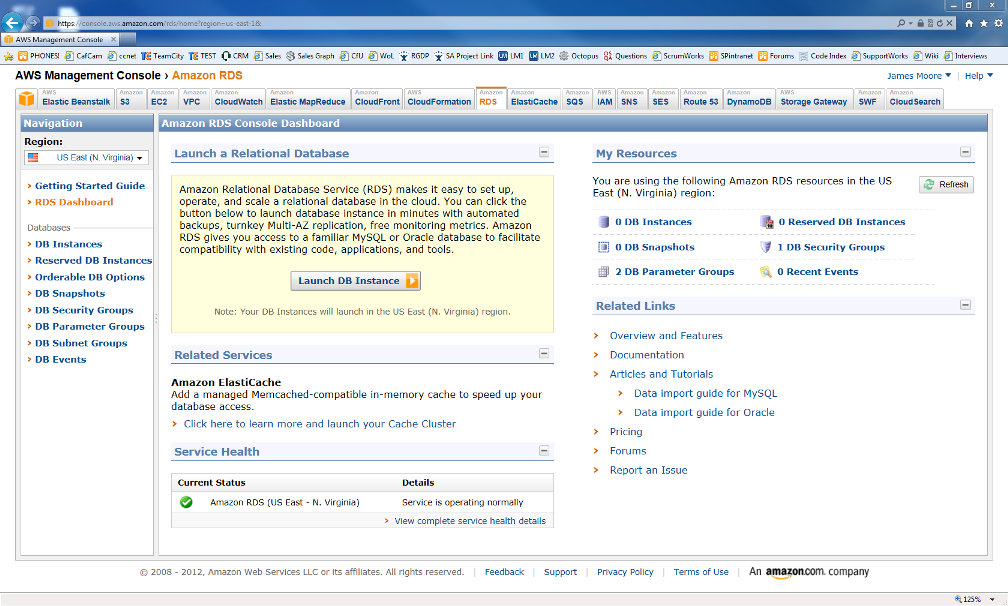Open the Report an Issue link

pos(649,470)
